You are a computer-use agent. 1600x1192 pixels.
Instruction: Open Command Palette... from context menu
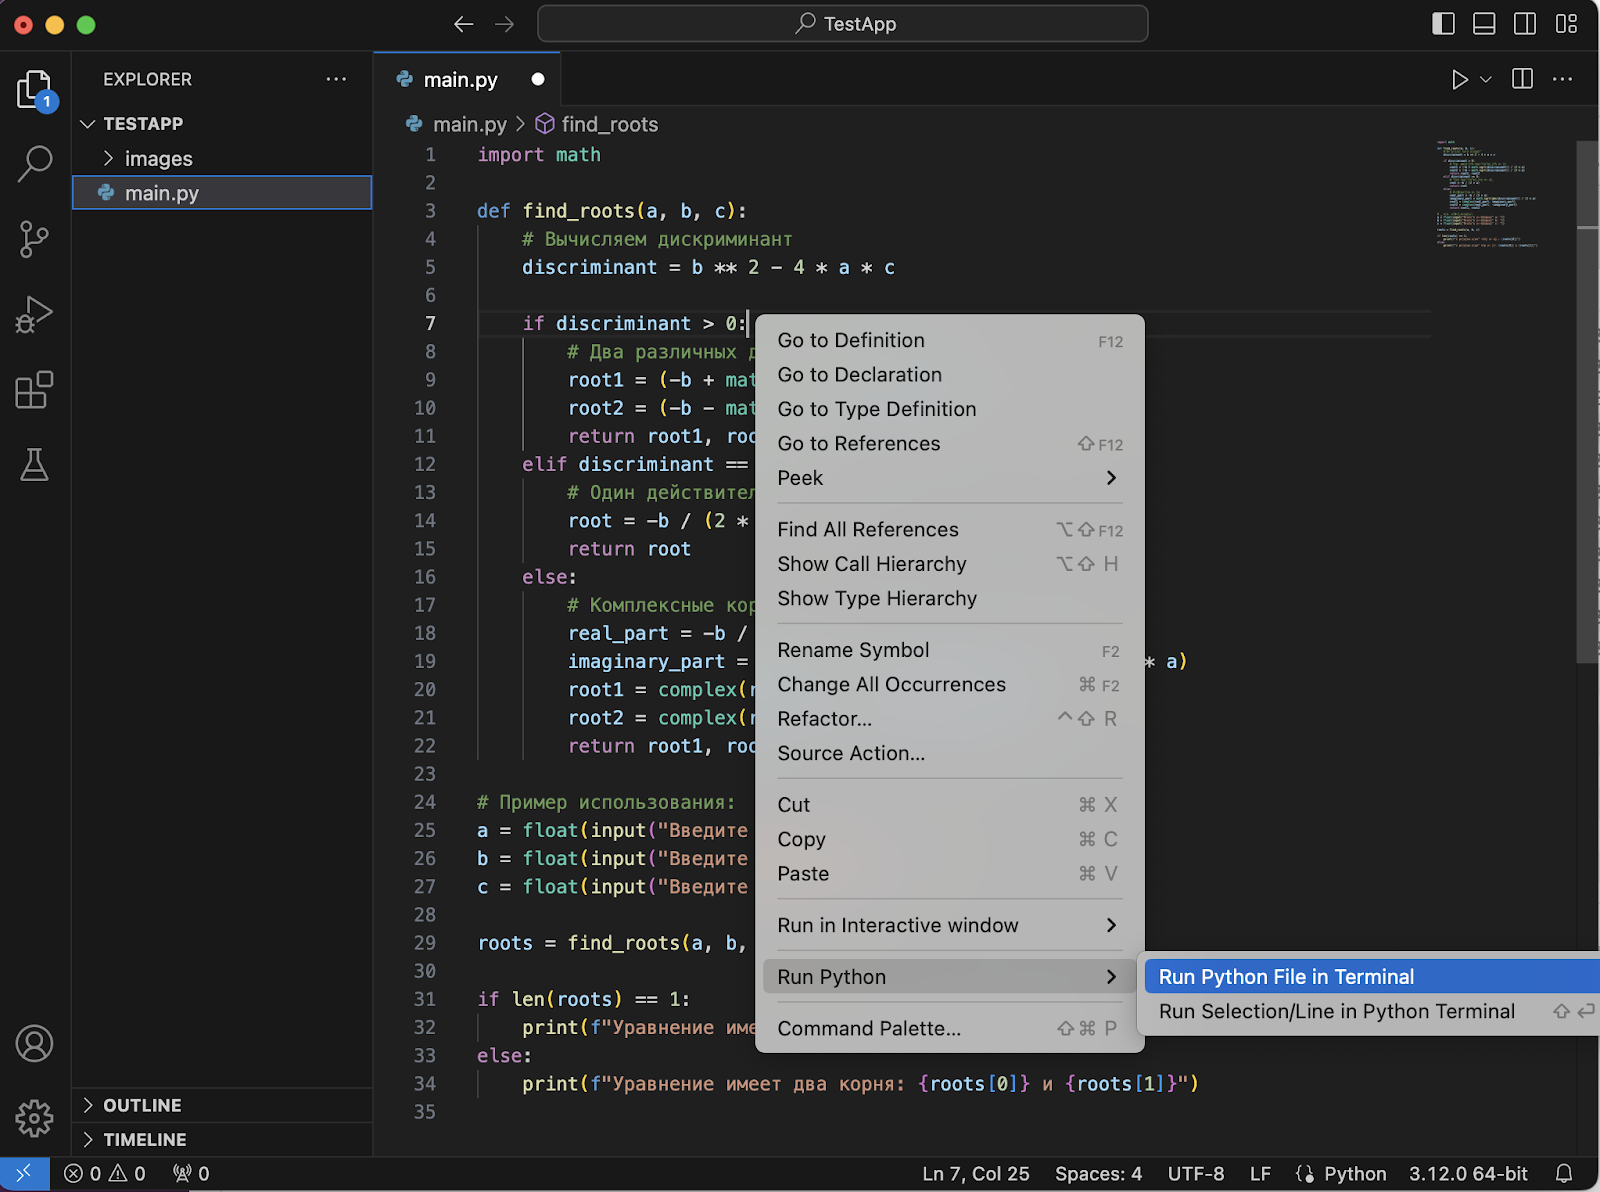949,1029
